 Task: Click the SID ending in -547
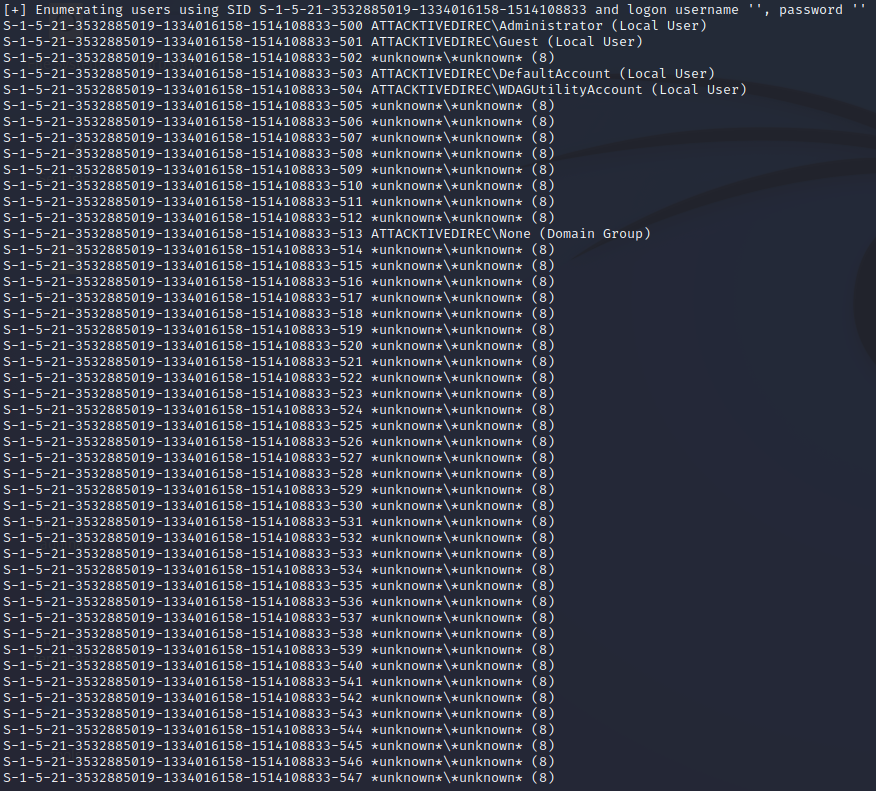[x=183, y=777]
